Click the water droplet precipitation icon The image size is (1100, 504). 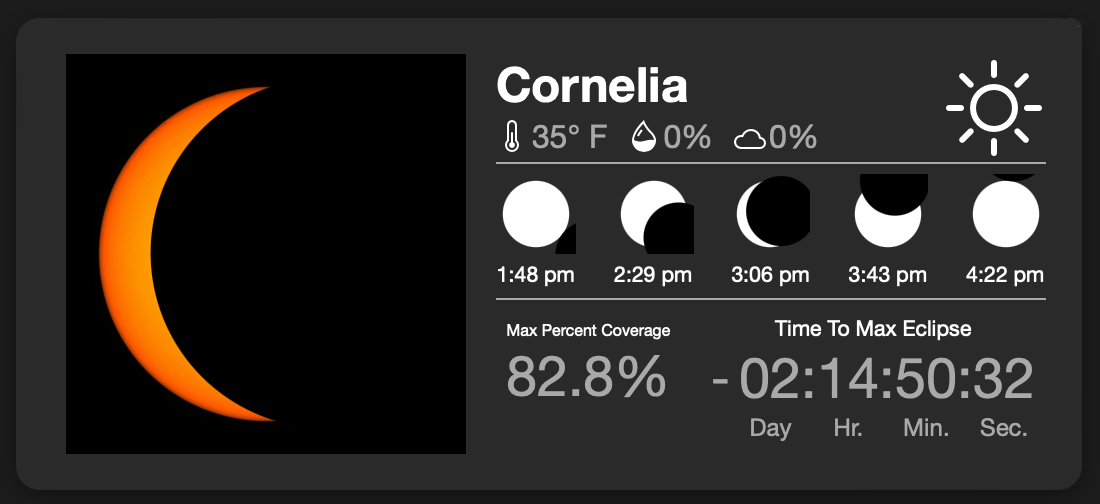pos(644,136)
